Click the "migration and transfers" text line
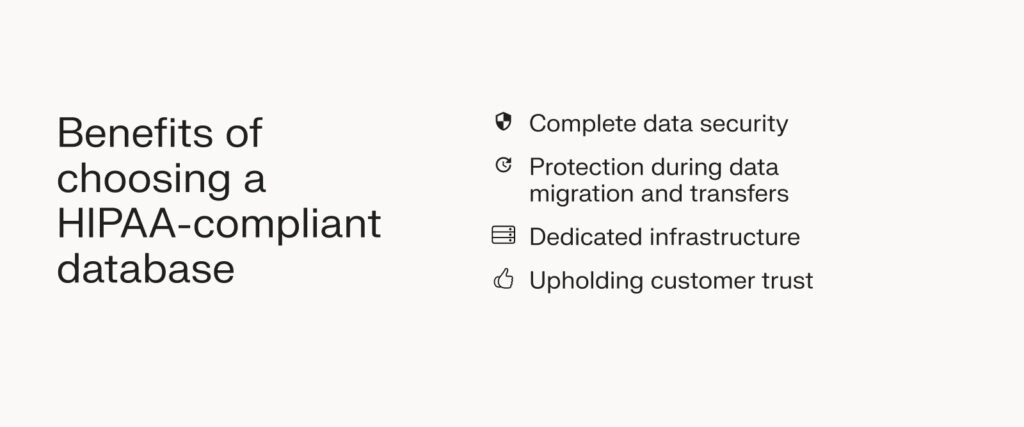 (658, 193)
